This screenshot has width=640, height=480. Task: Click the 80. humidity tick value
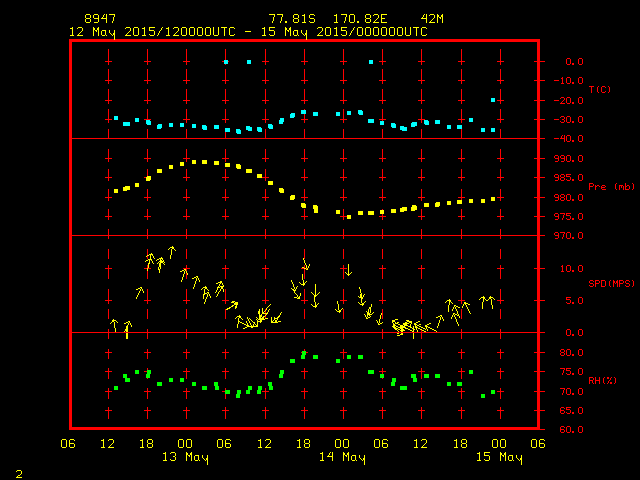[571, 353]
